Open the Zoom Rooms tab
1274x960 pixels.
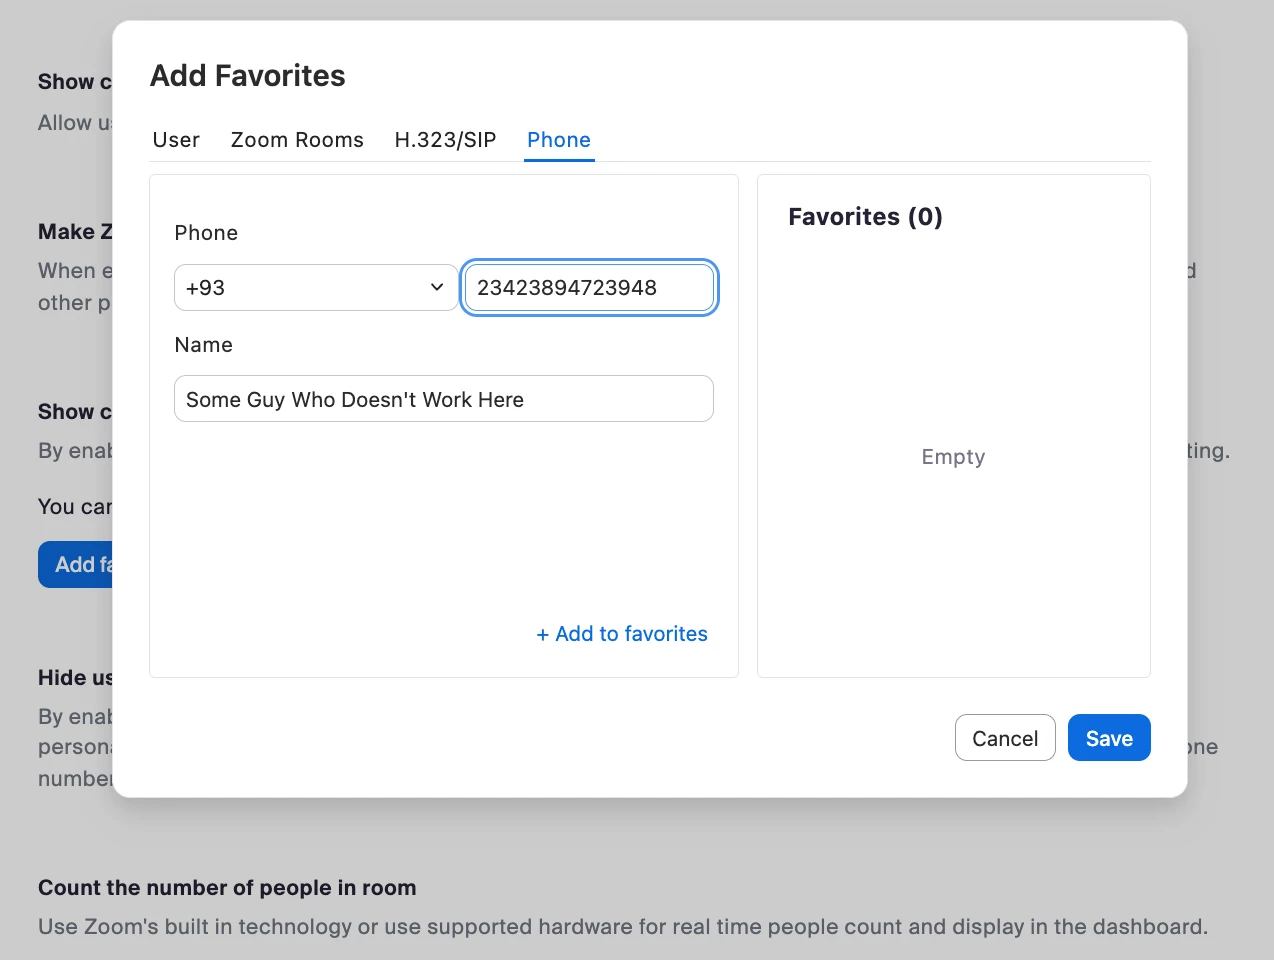(x=297, y=140)
